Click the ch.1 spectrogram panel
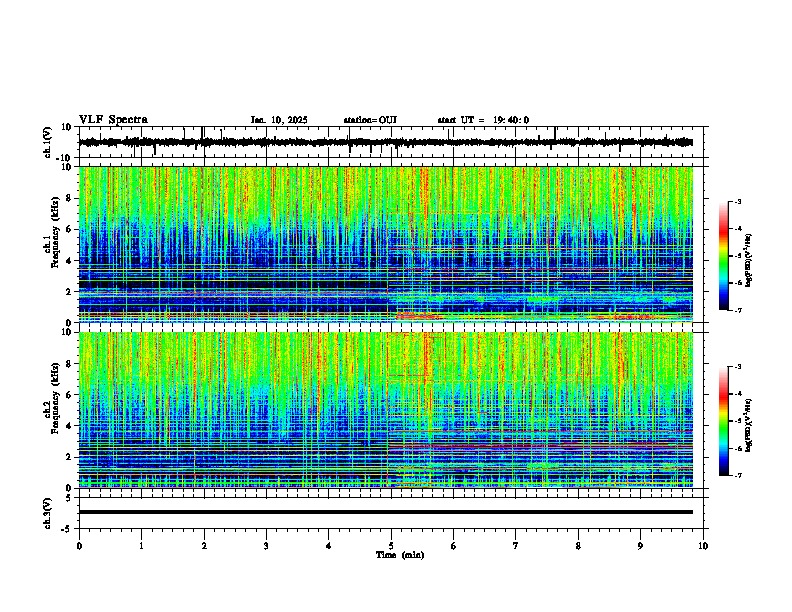The width and height of the screenshot is (792, 612). click(386, 244)
